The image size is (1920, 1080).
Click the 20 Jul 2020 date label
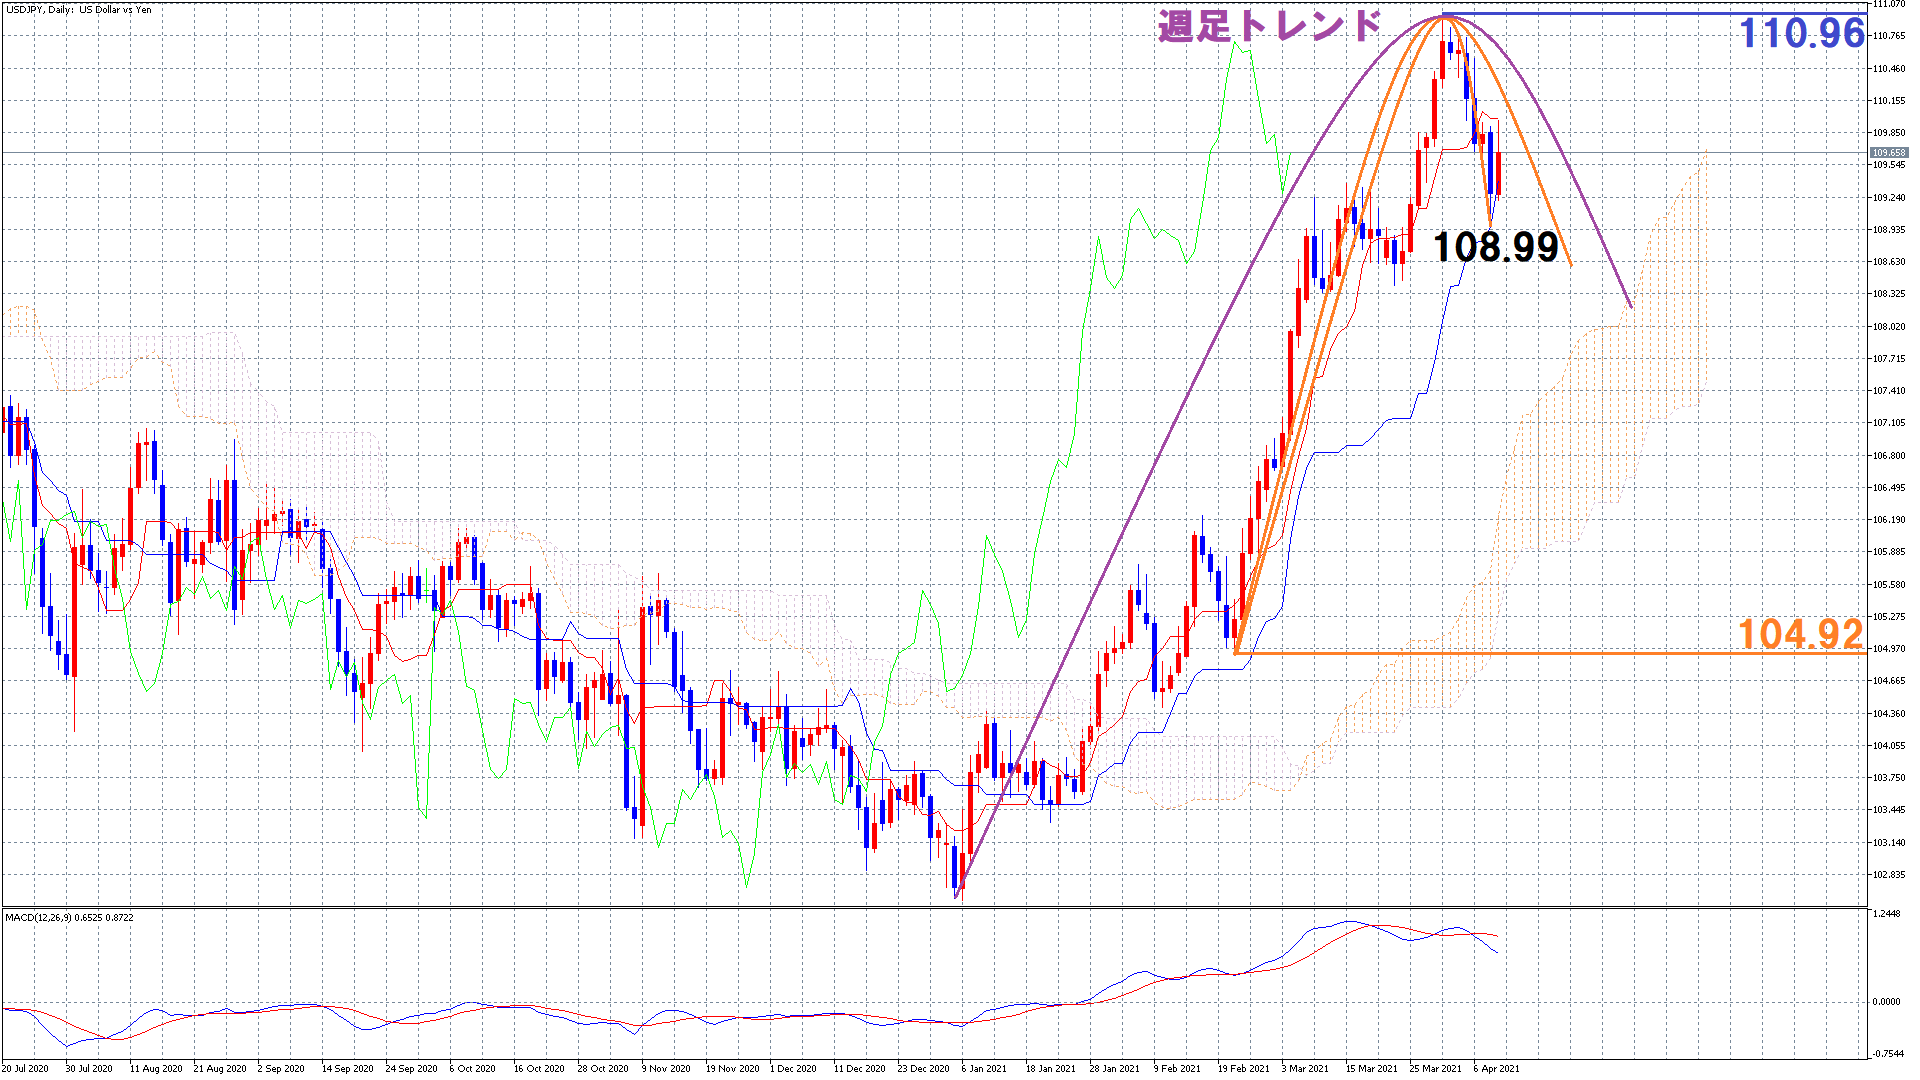point(25,1068)
